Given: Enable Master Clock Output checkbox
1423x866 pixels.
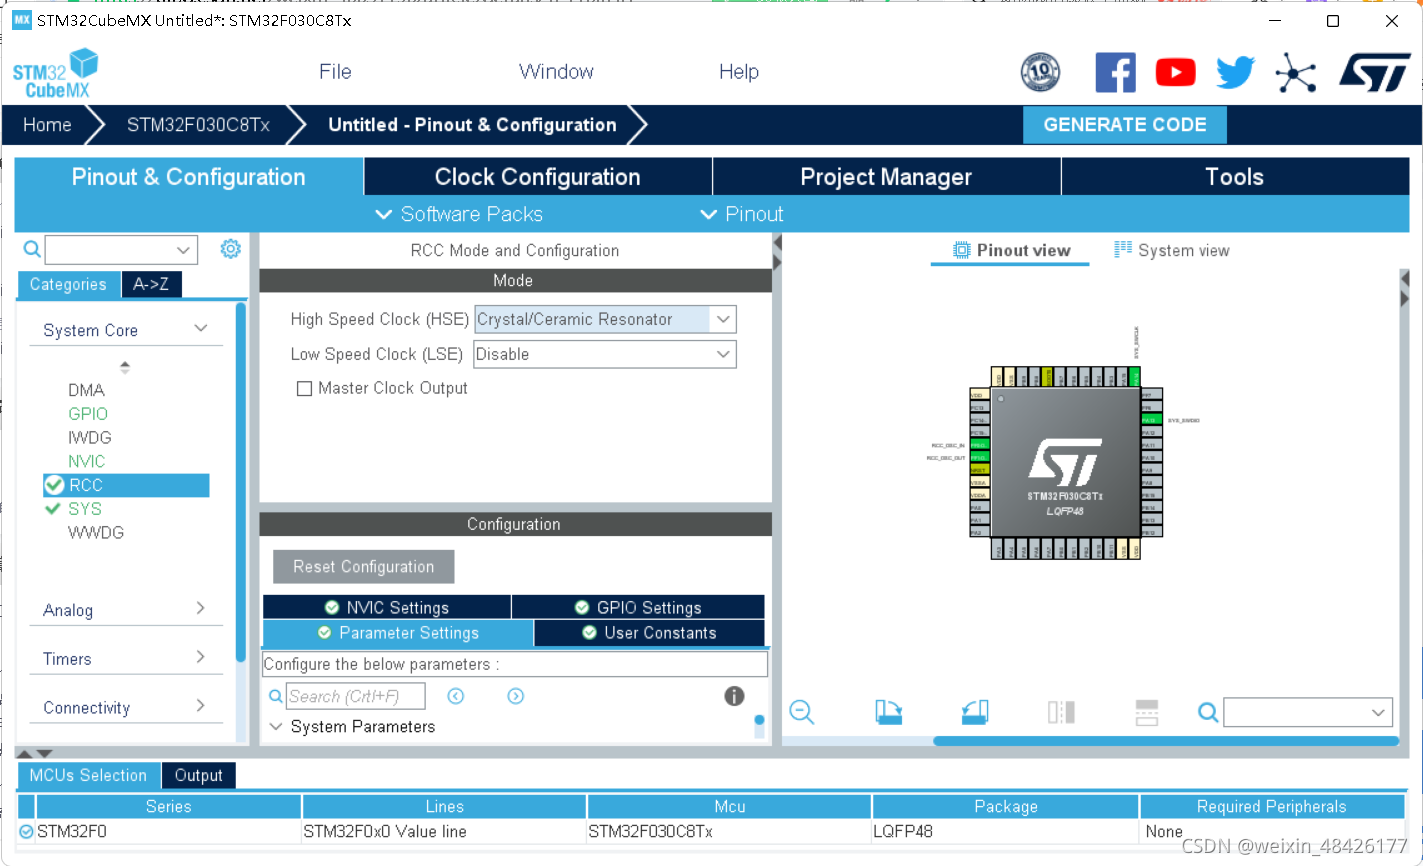Looking at the screenshot, I should pos(304,389).
